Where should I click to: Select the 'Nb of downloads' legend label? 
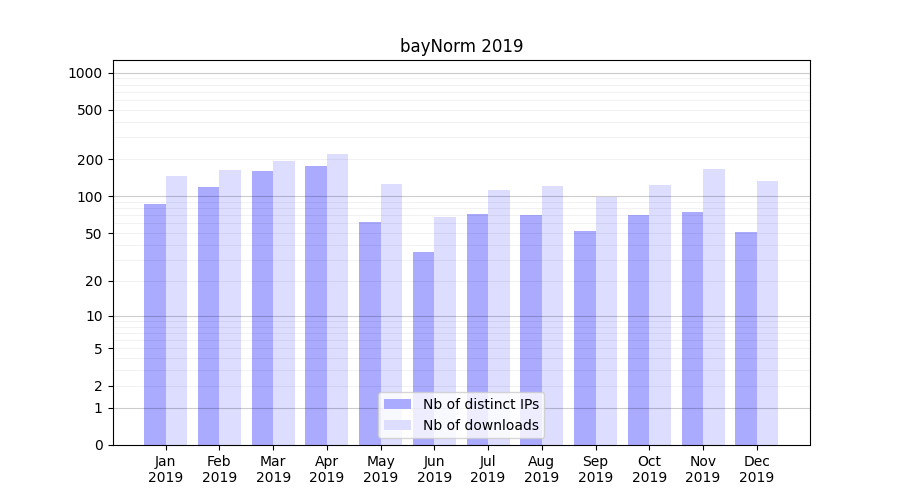point(480,425)
